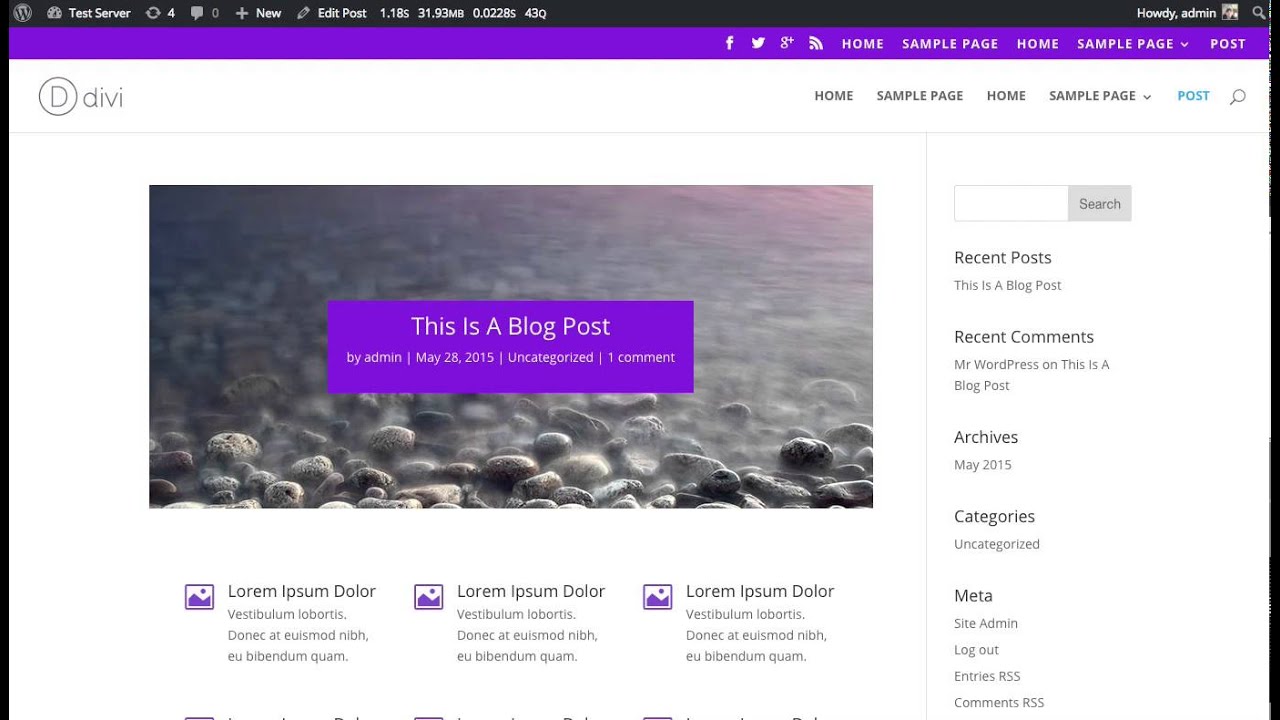Click admin bar search magnifier icon

point(1259,13)
